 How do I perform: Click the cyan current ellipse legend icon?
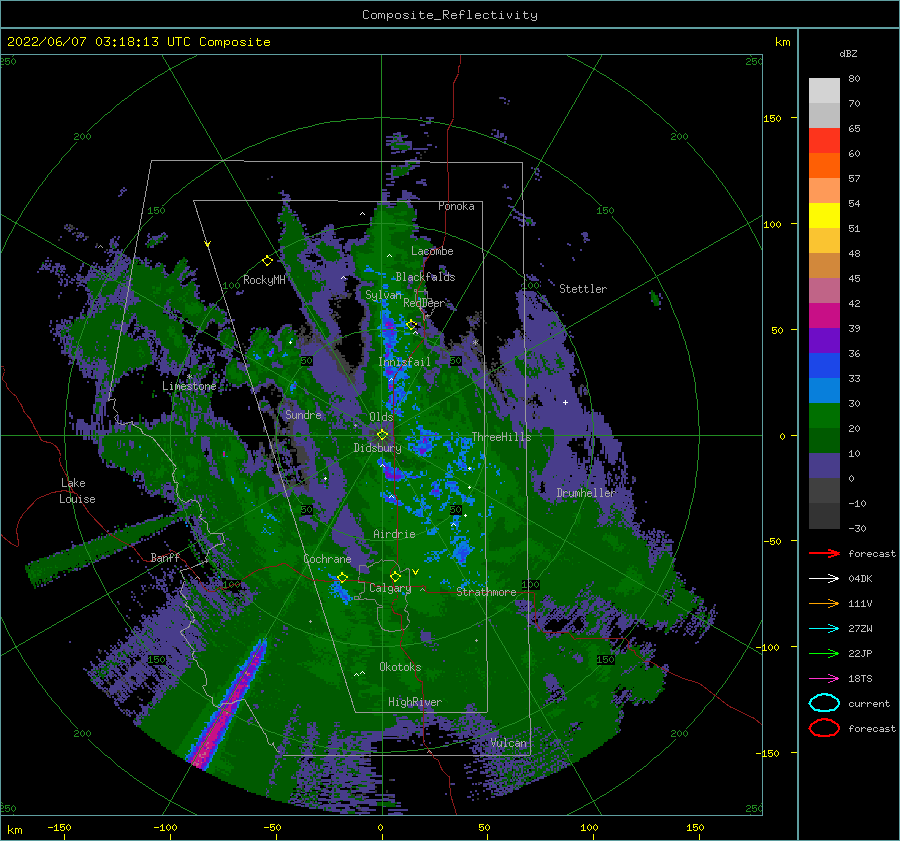(x=824, y=703)
